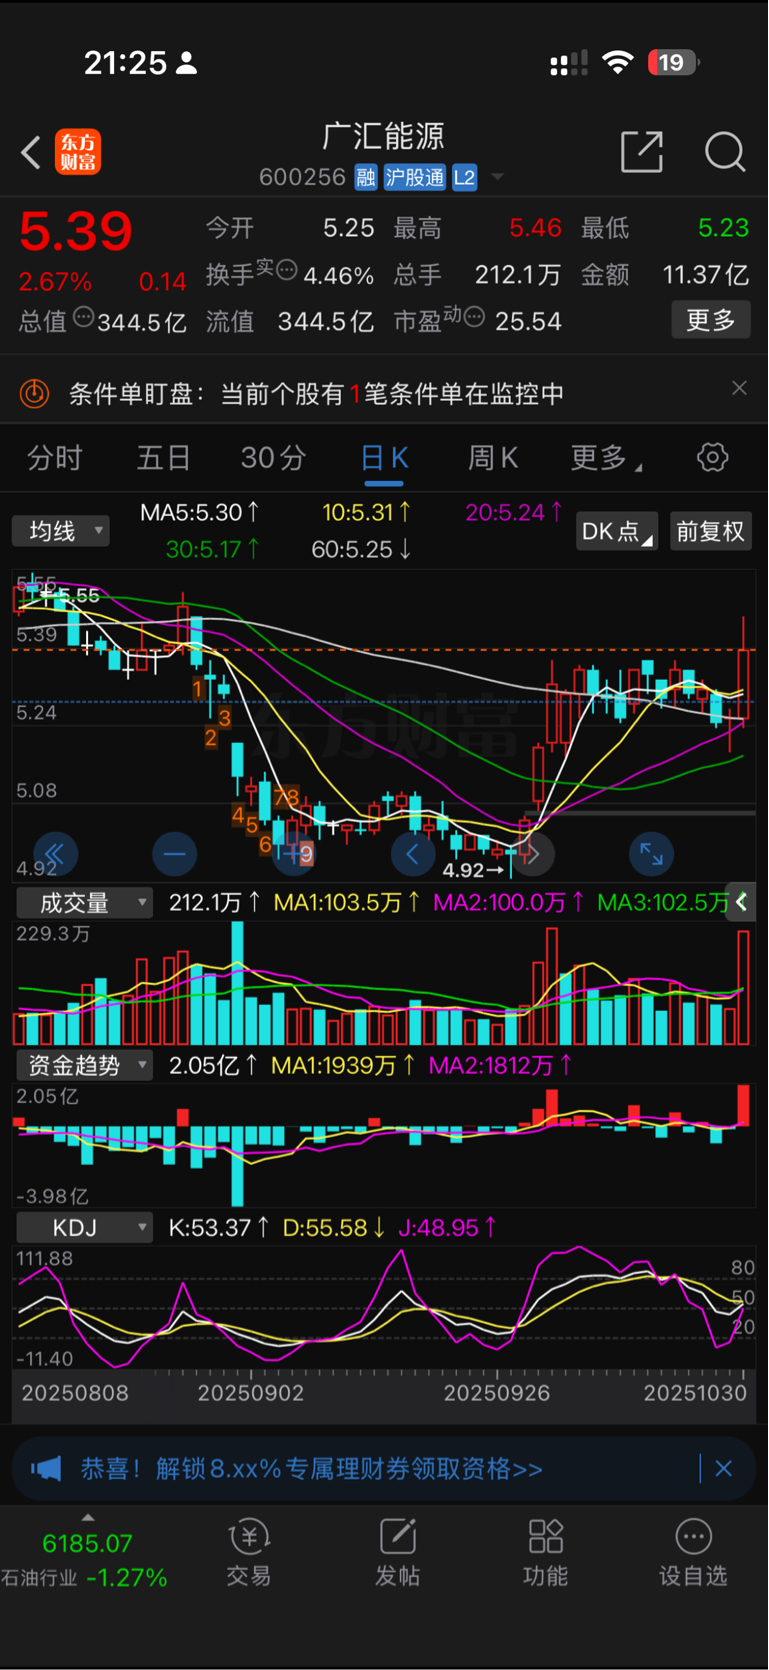The image size is (769, 1670).
Task: Collapse volume legend side arrow
Action: [741, 902]
